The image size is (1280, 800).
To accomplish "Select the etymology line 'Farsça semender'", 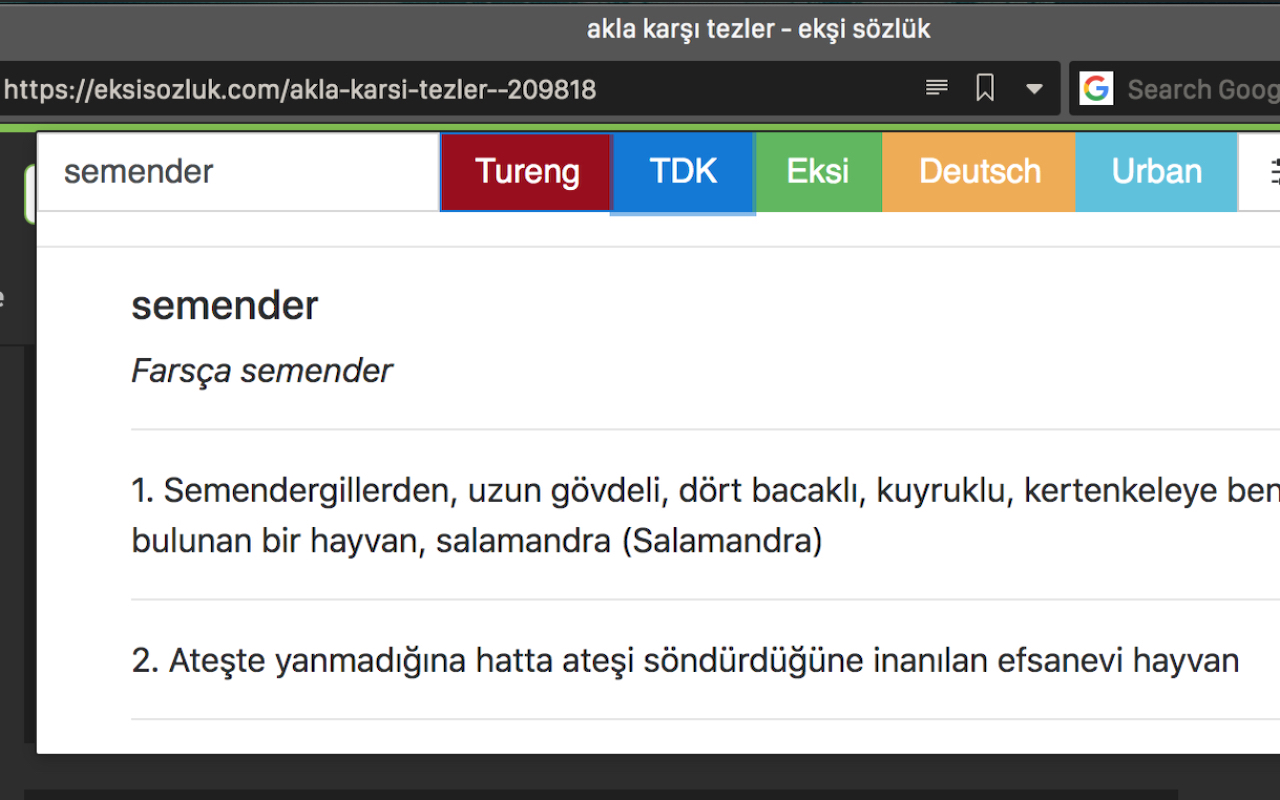I will coord(262,371).
